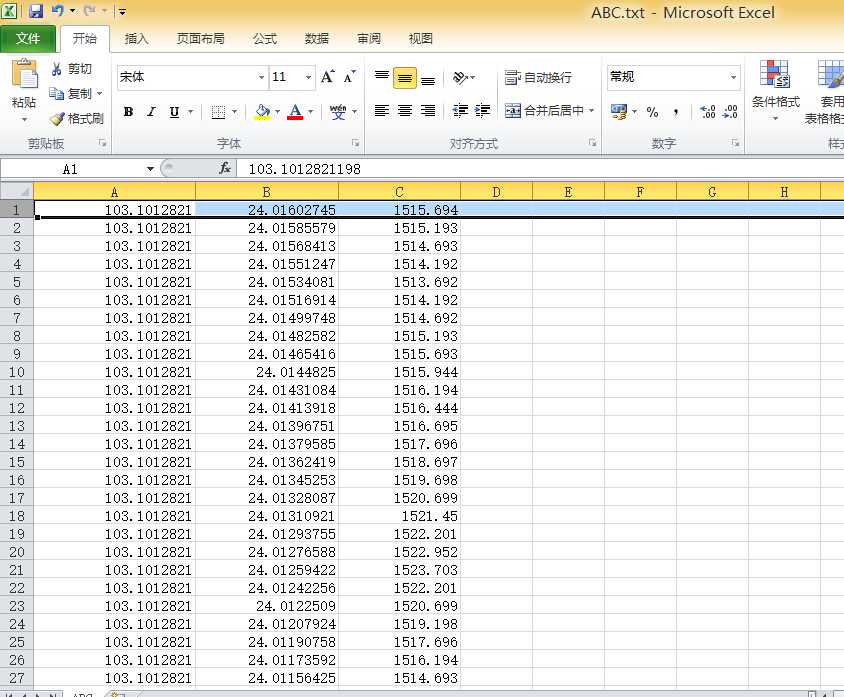Viewport: 844px width, 697px height.
Task: Expand the Name Box A1 dropdown arrow
Action: (x=150, y=169)
